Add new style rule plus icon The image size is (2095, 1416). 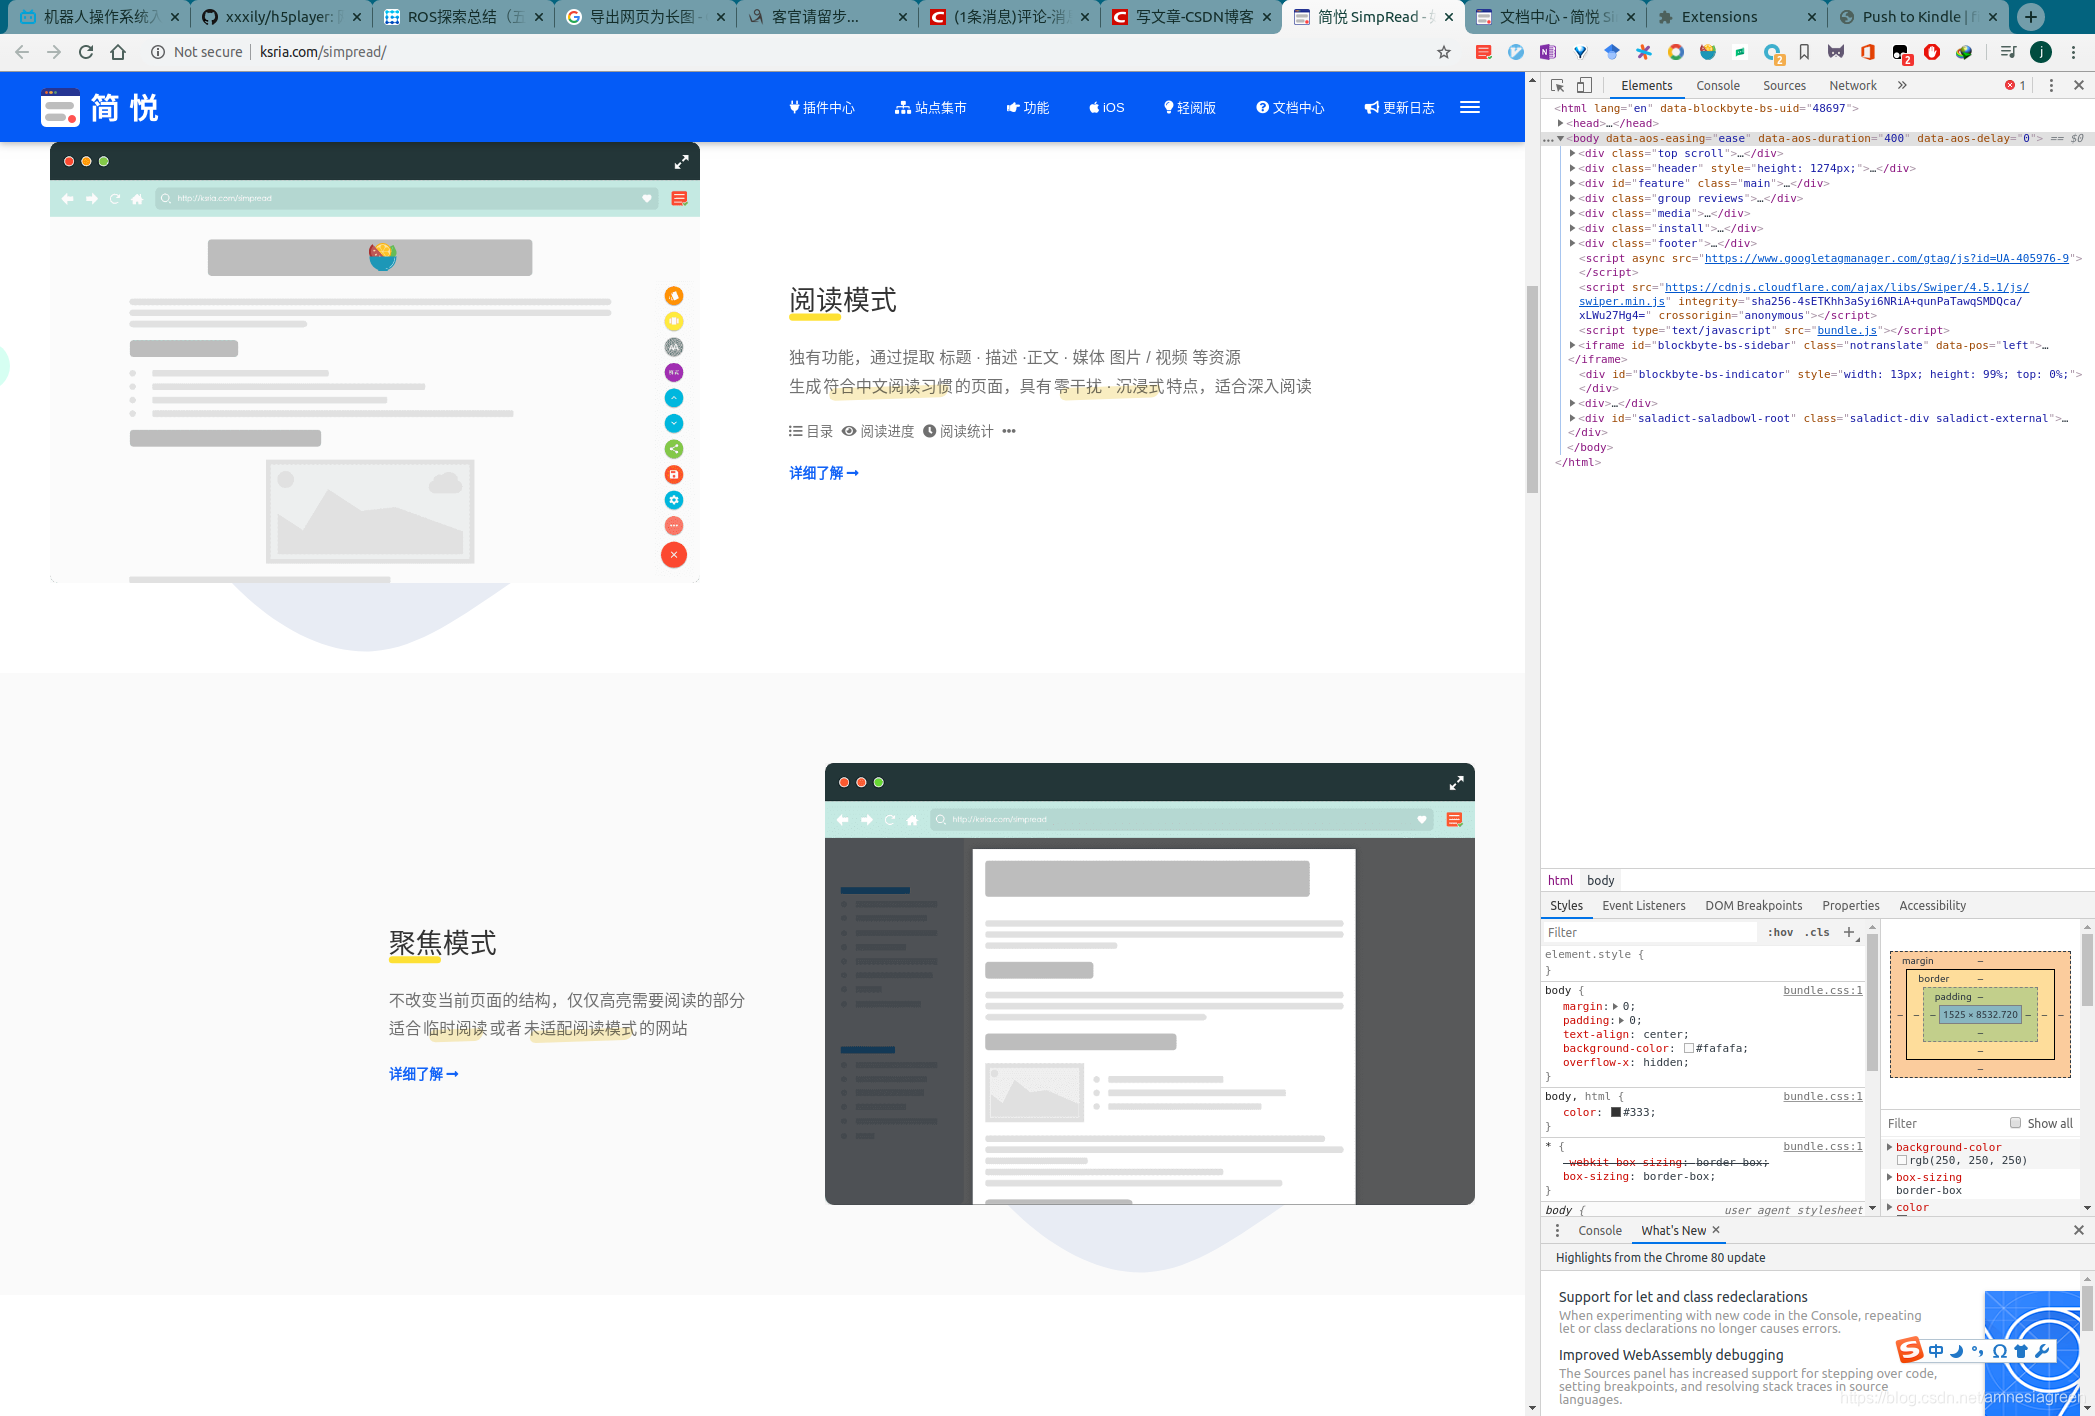coord(1849,932)
